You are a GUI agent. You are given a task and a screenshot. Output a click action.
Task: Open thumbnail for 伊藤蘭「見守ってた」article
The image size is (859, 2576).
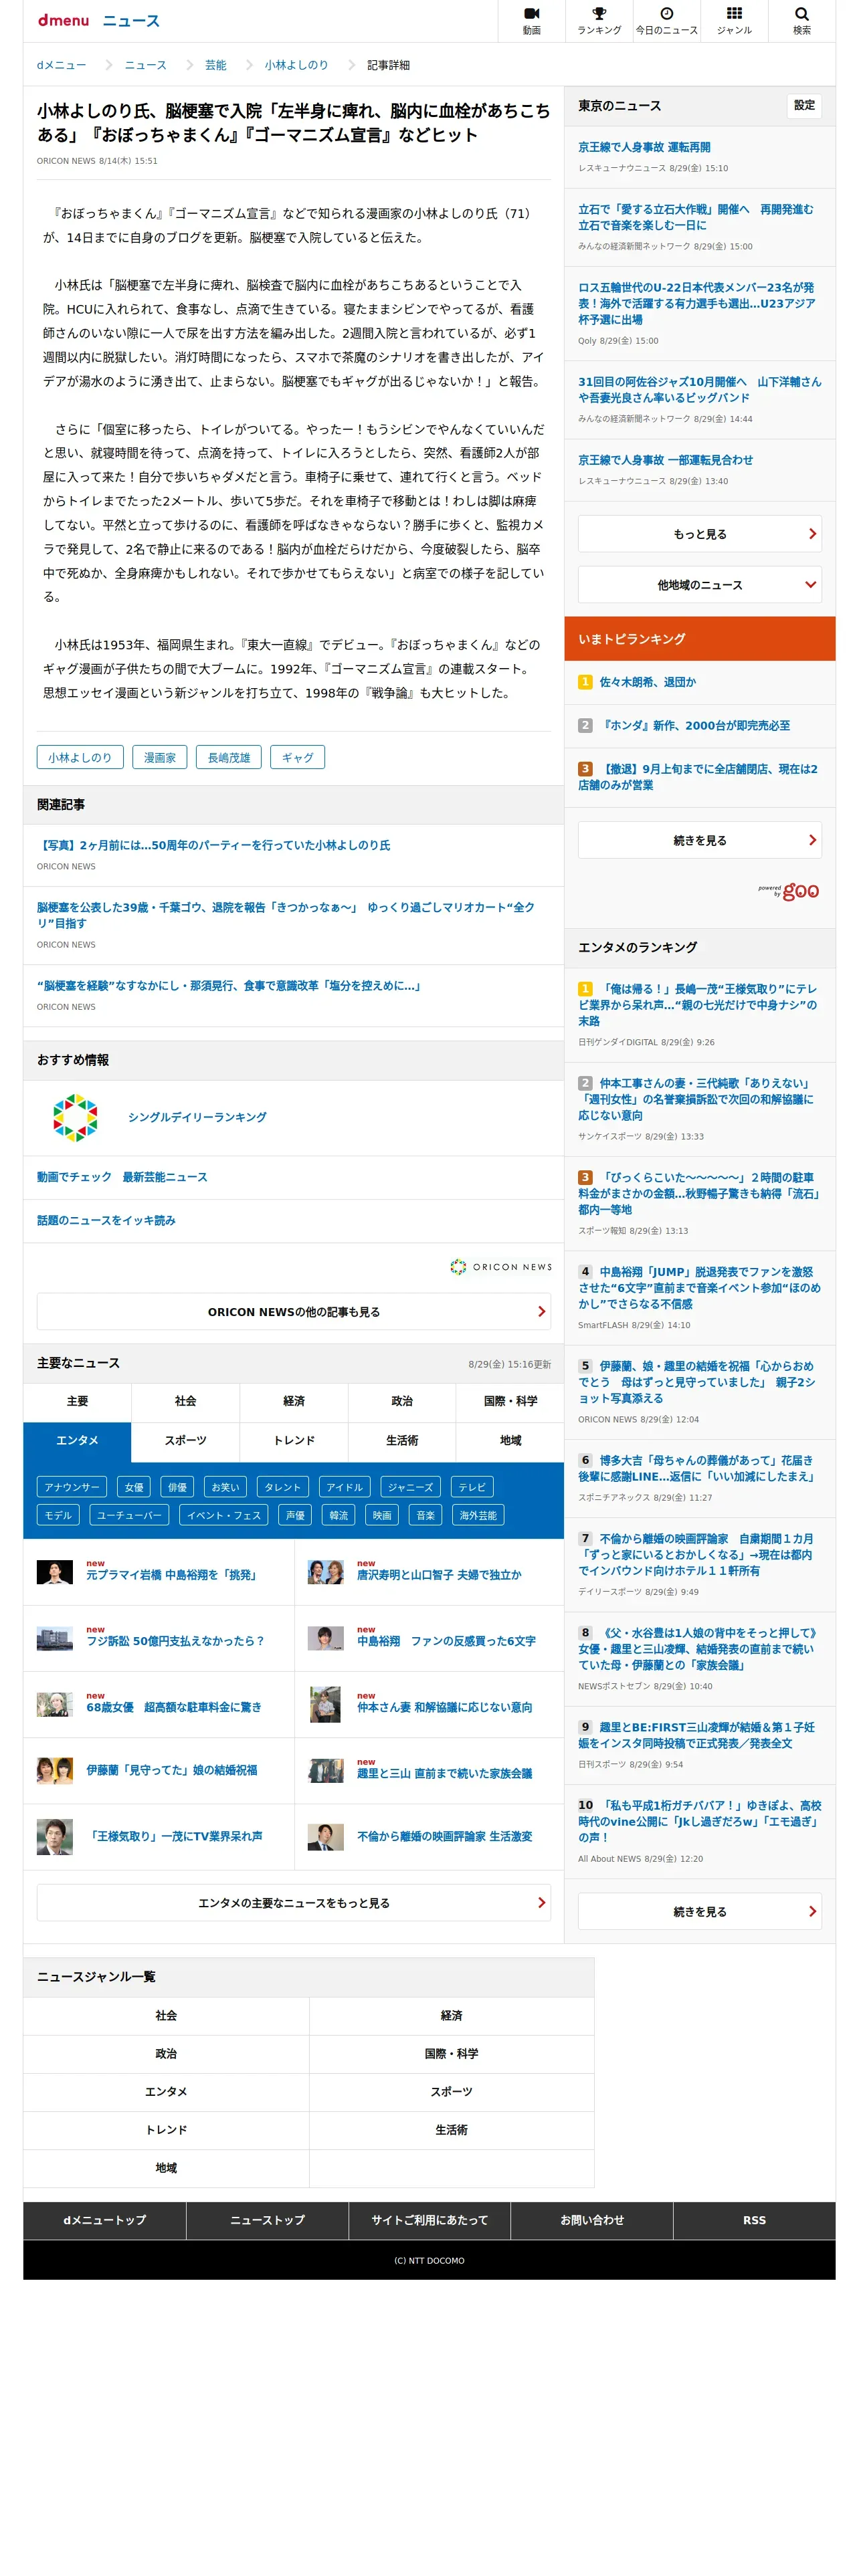55,1770
